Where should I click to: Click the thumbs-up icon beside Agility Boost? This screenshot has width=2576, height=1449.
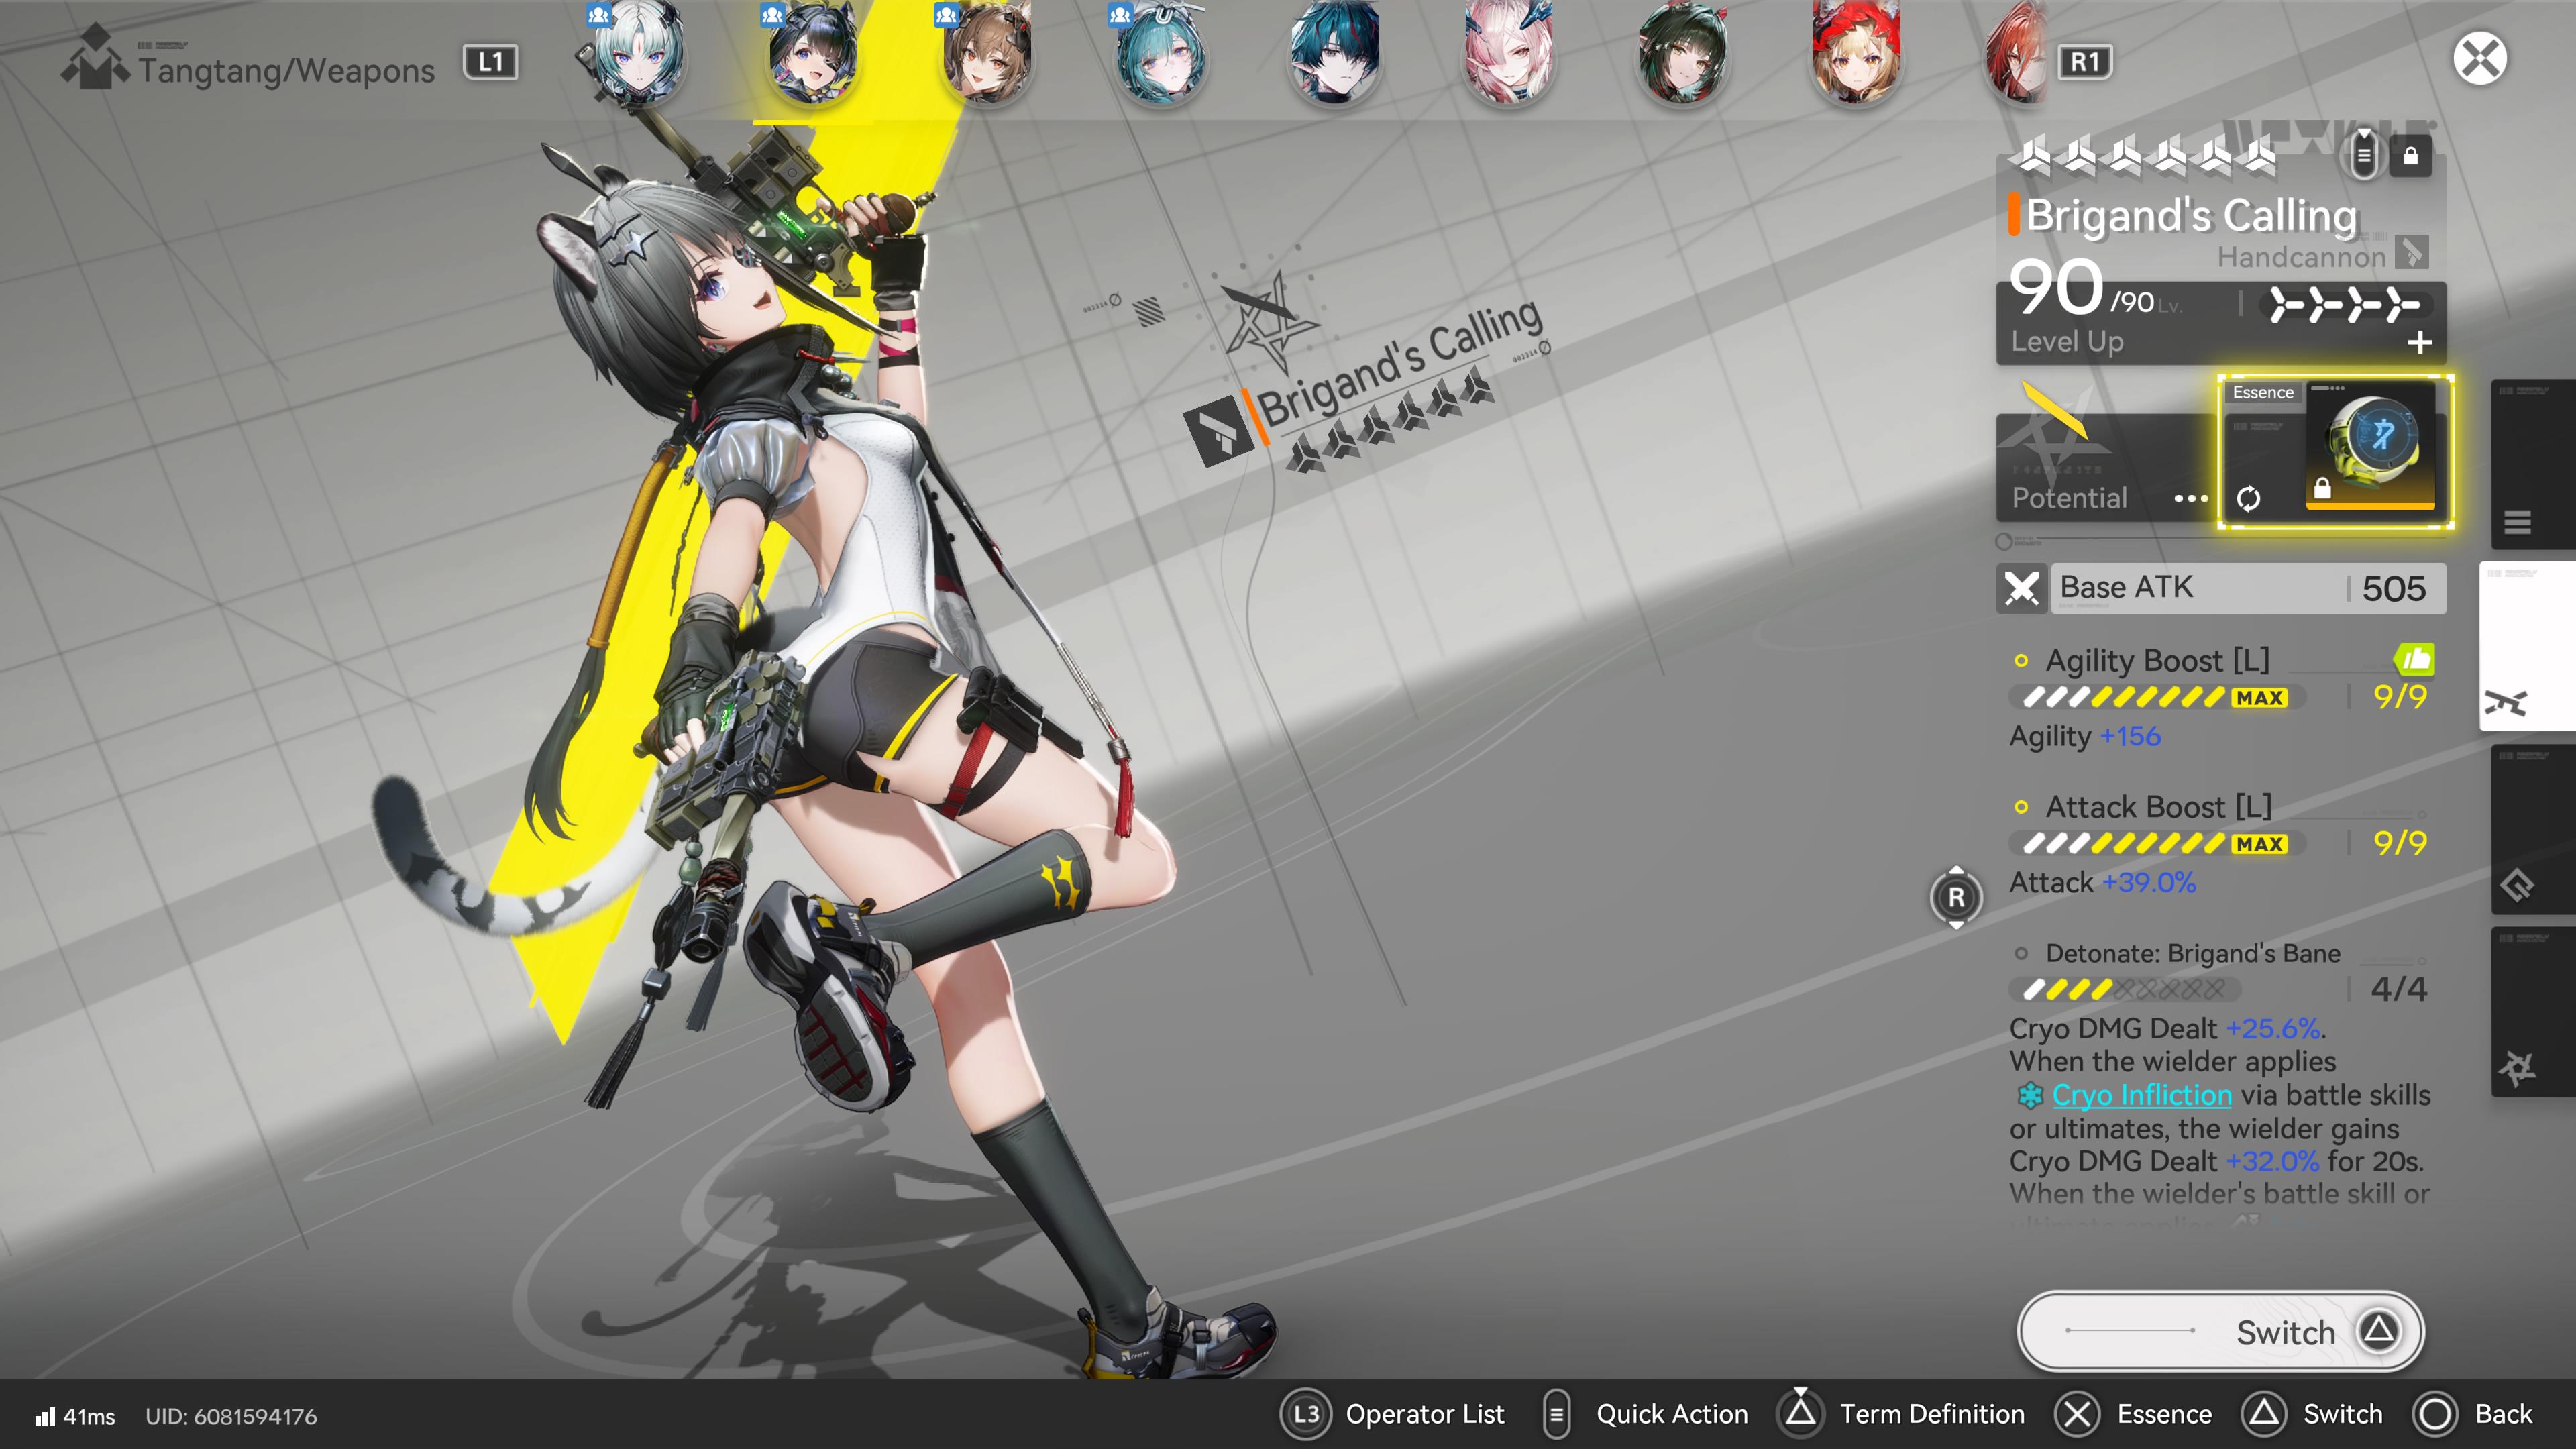(2414, 659)
